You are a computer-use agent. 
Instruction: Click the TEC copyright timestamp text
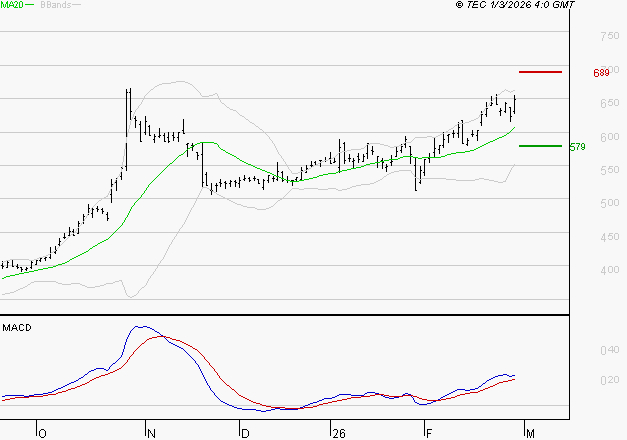(515, 5)
